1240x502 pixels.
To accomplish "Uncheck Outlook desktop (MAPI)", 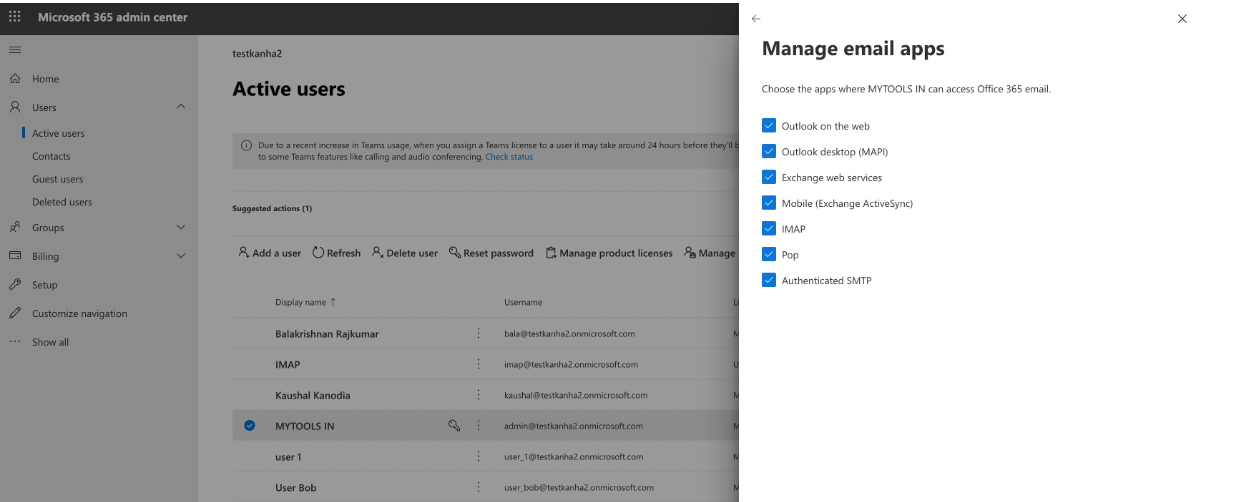I will (x=768, y=152).
